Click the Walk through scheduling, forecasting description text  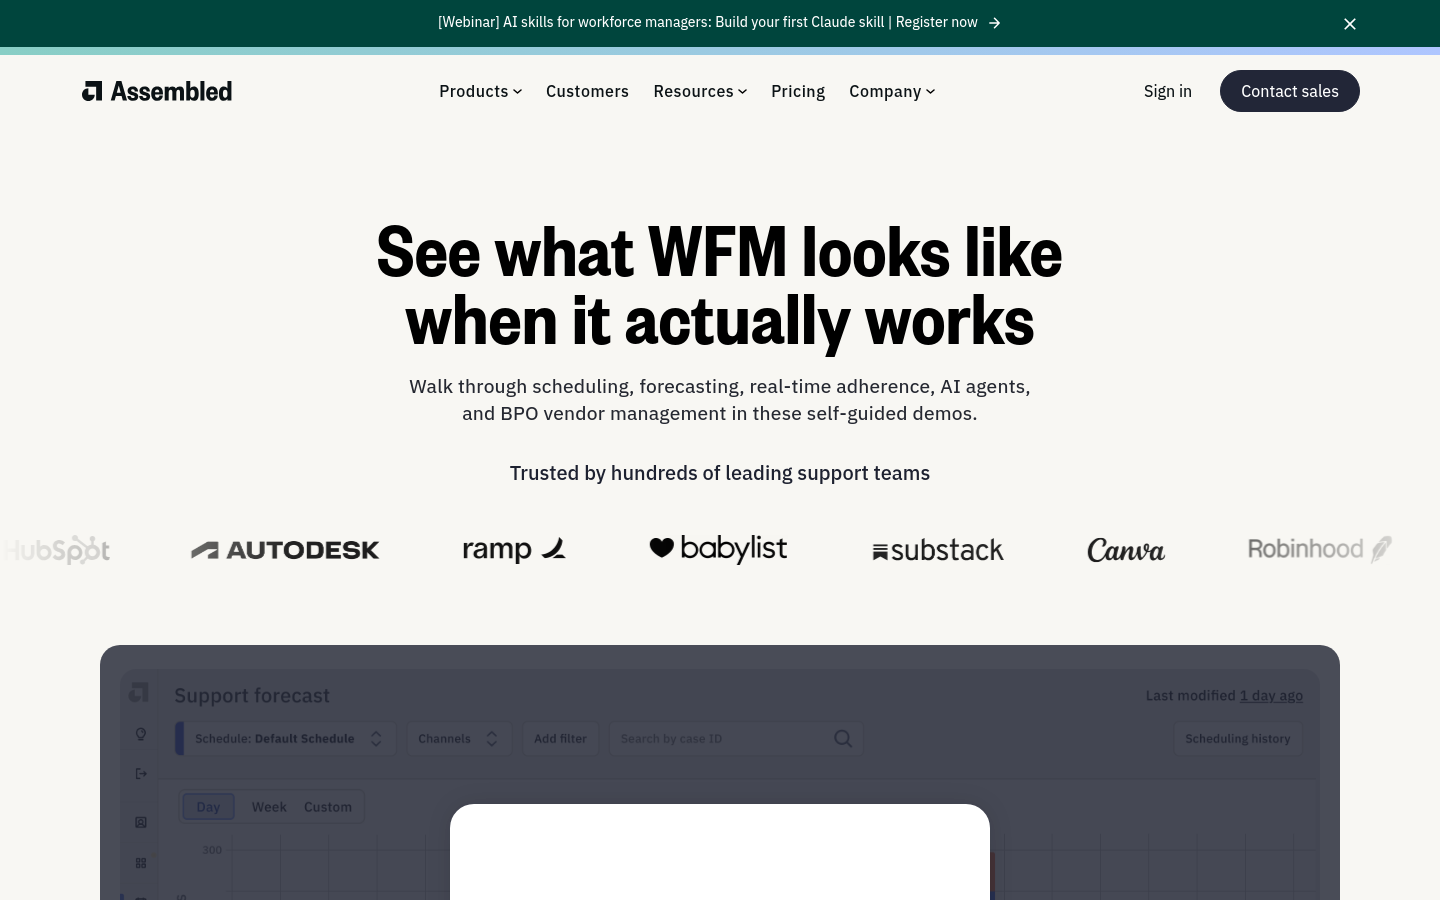(720, 400)
